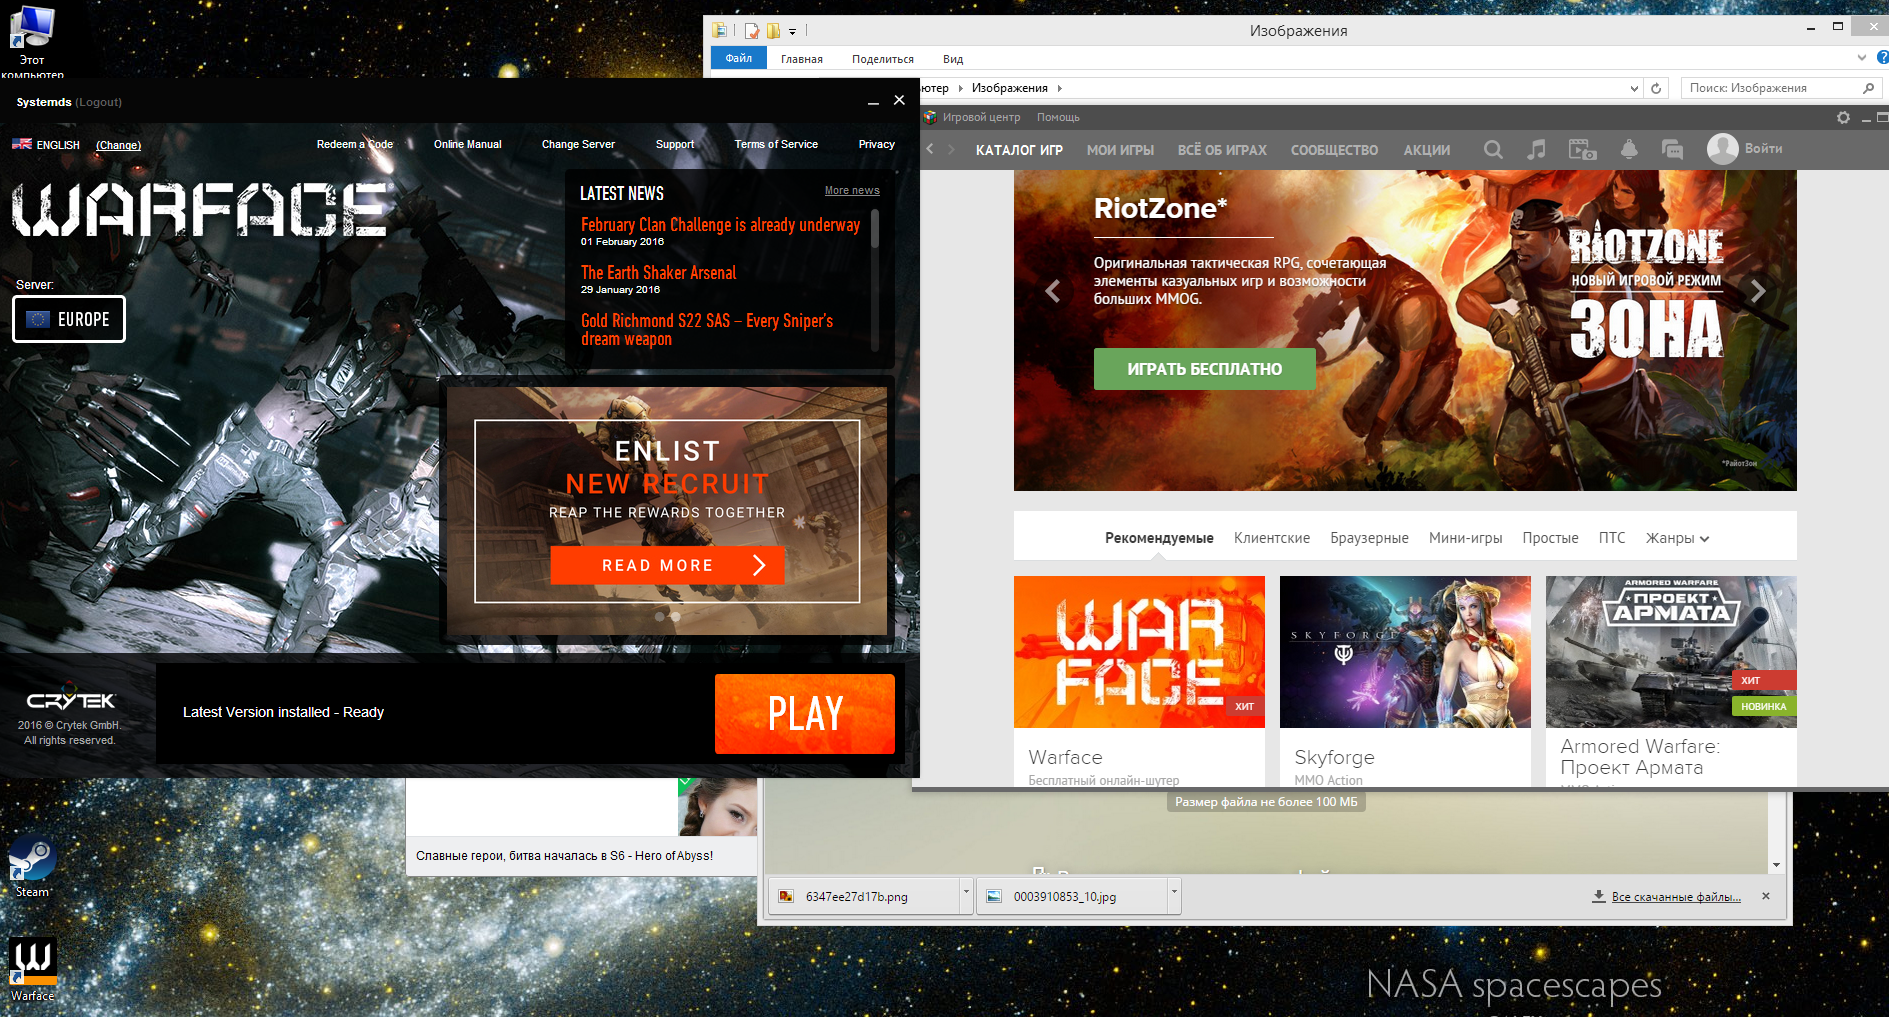
Task: Click the refresh icon in Explorer address bar
Action: pyautogui.click(x=1656, y=88)
